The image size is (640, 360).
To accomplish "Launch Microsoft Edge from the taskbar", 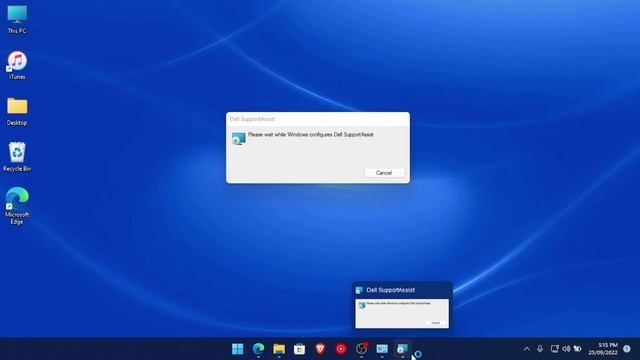I will pos(258,349).
